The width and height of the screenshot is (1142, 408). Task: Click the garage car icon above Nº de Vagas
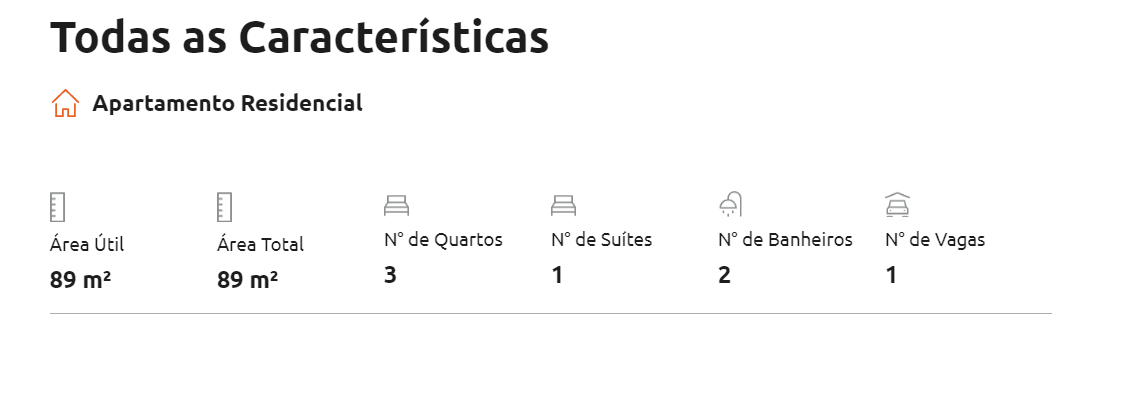897,205
